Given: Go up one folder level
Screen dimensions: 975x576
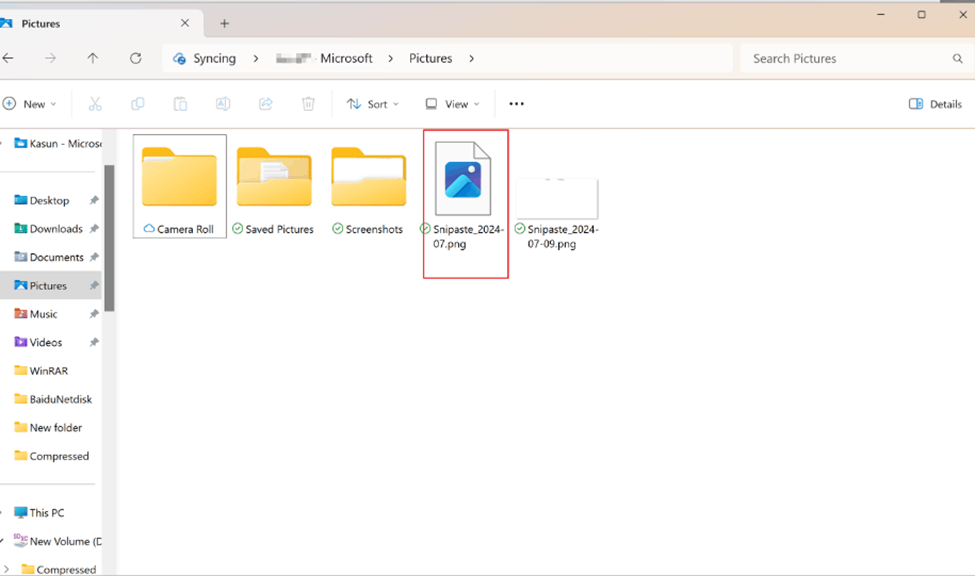Looking at the screenshot, I should pyautogui.click(x=93, y=58).
